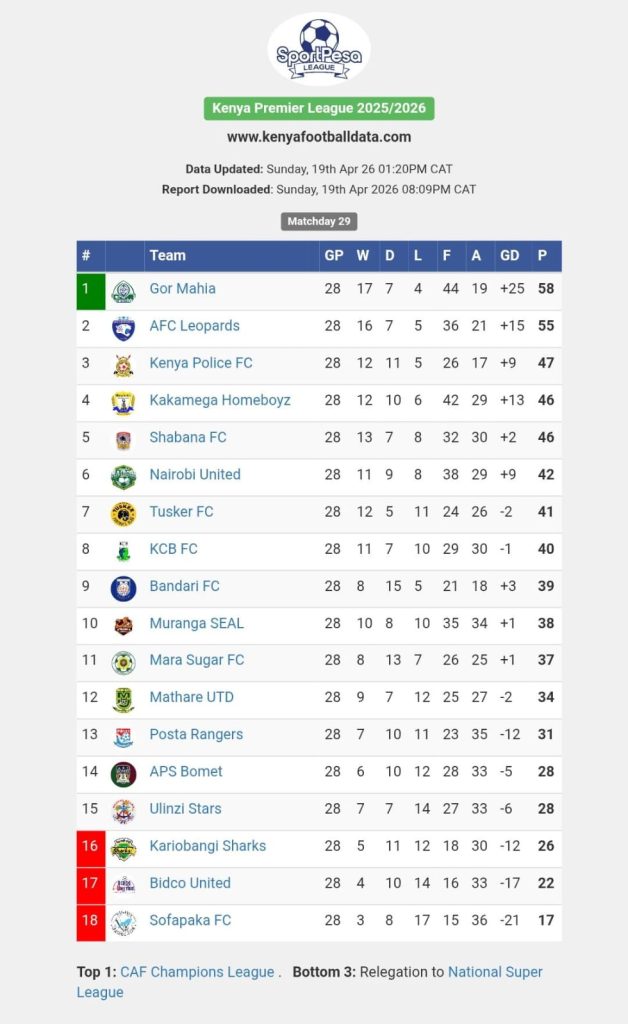Click the Tusker FC club crest
The image size is (628, 1024).
(x=123, y=513)
